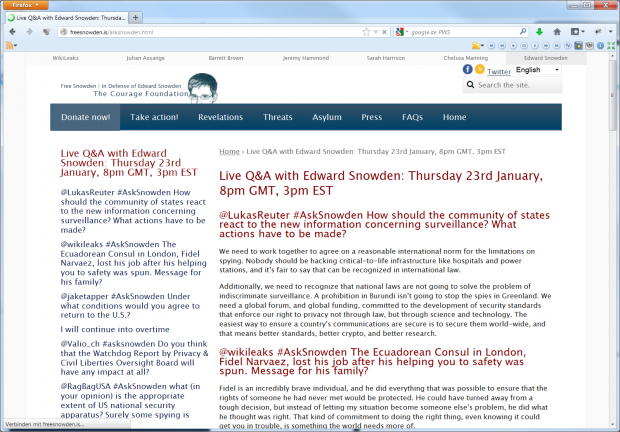Open the Revelations menu item
Image resolution: width=620 pixels, height=432 pixels.
[221, 117]
